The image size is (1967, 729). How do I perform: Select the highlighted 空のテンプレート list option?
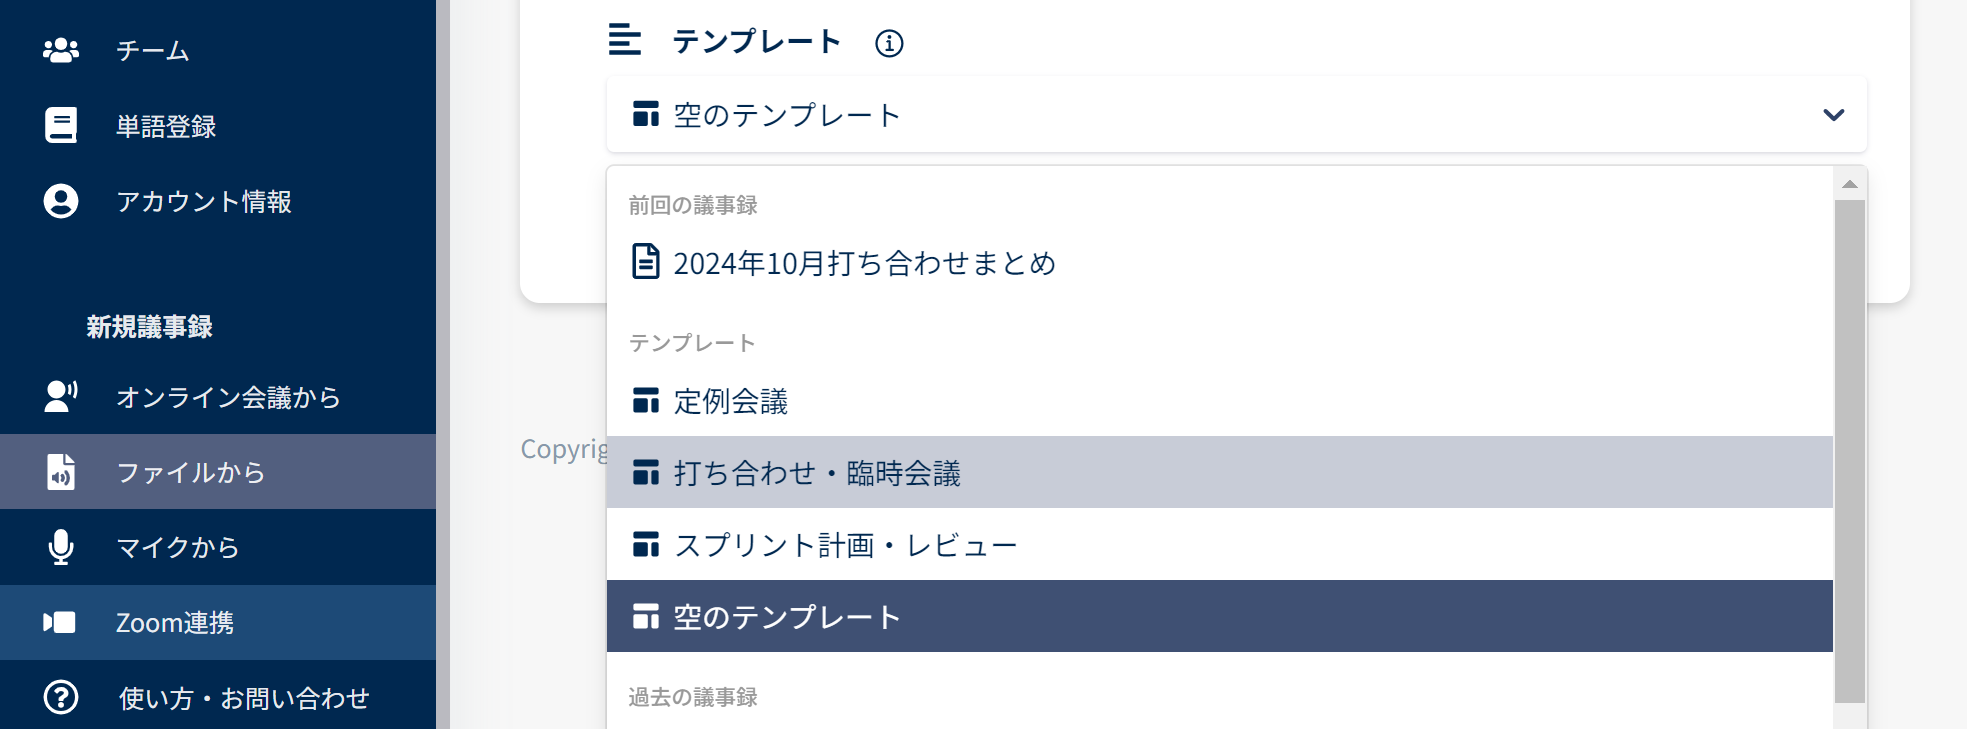click(787, 617)
